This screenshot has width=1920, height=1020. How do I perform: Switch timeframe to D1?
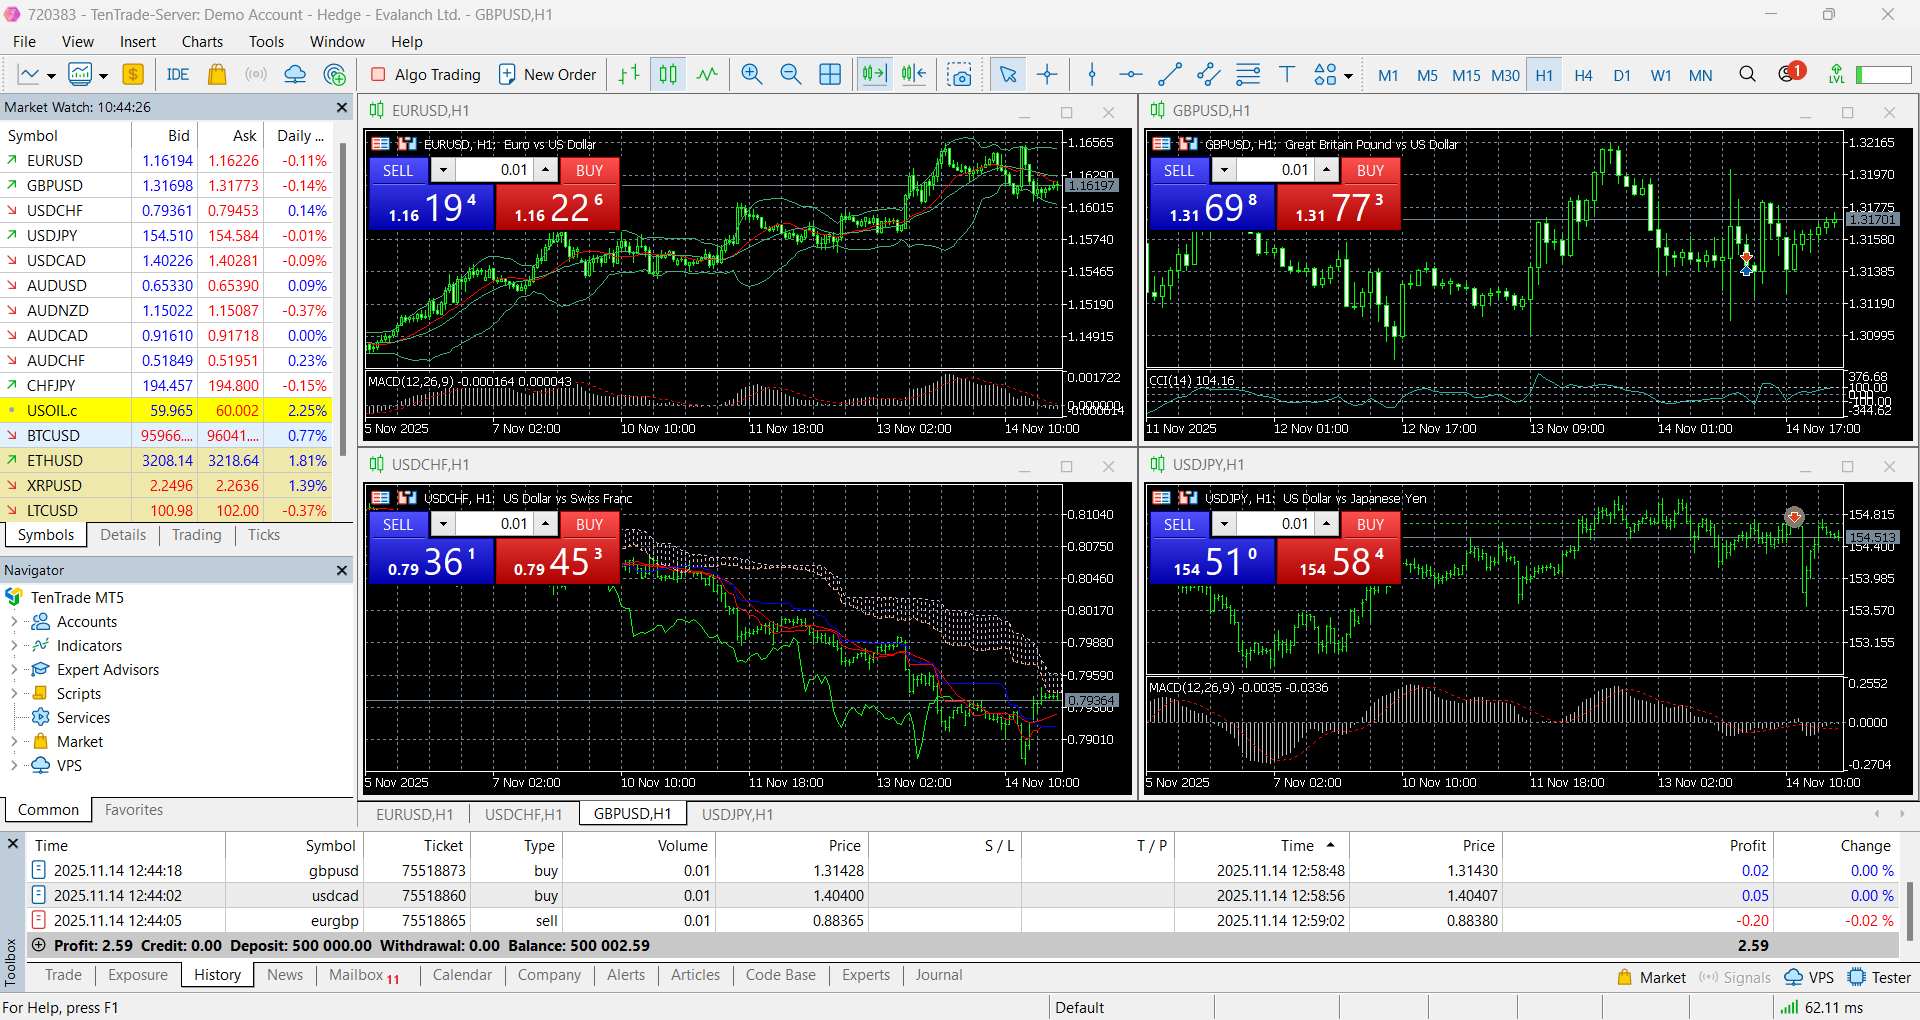click(1622, 75)
